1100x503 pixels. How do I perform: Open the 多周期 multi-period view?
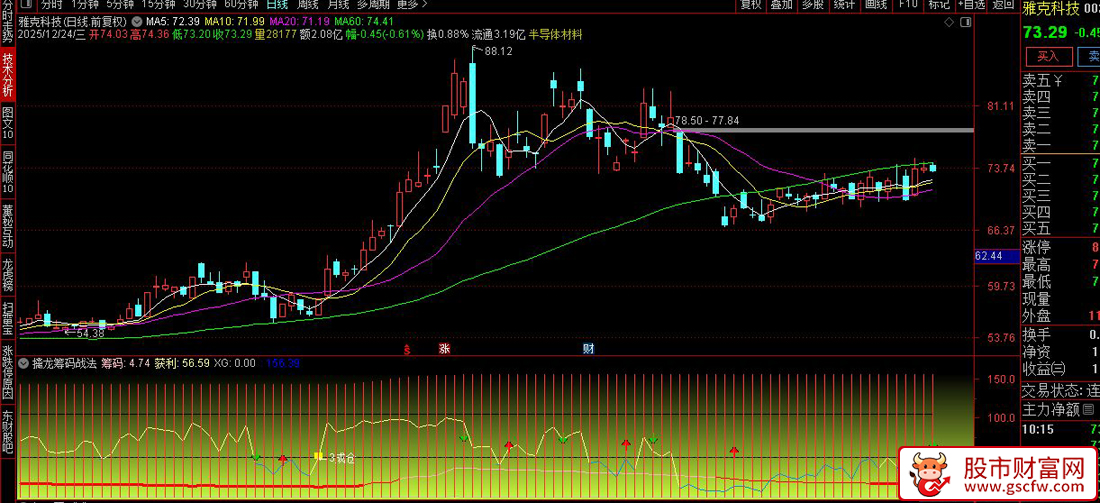tap(374, 4)
